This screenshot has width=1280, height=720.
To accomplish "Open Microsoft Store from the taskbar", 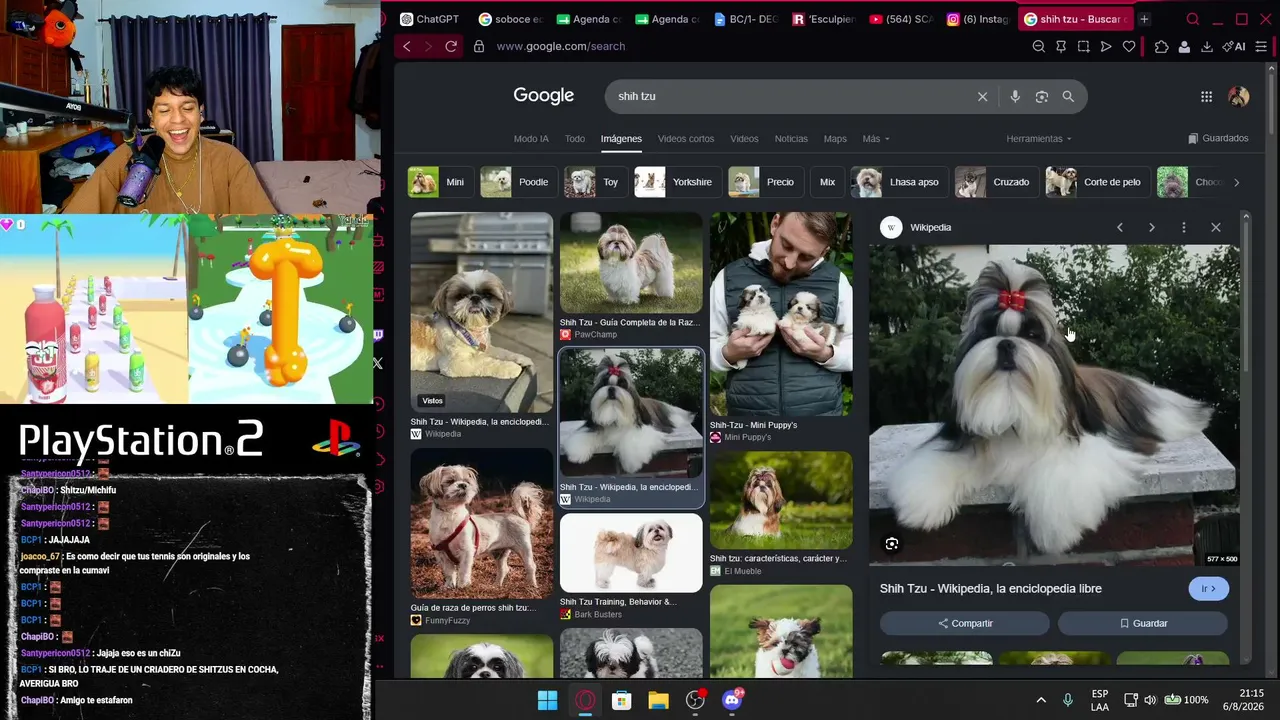I will (622, 700).
